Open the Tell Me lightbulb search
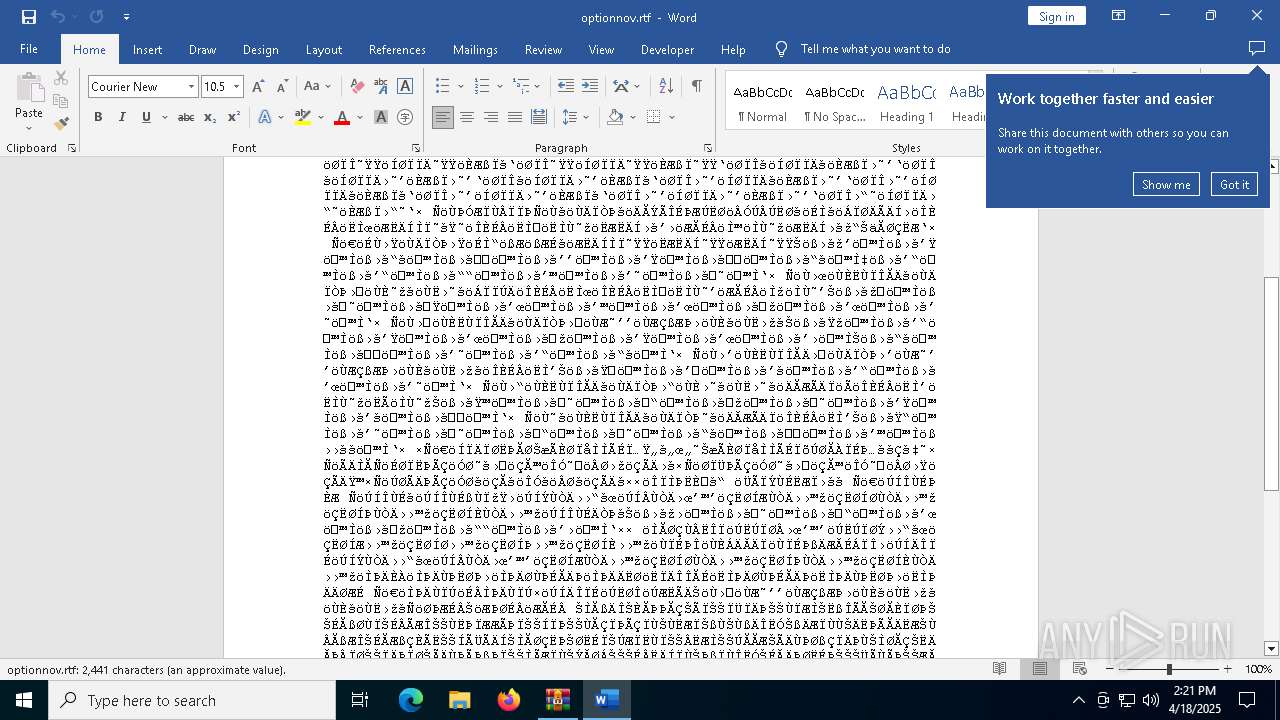This screenshot has width=1280, height=720. click(782, 49)
